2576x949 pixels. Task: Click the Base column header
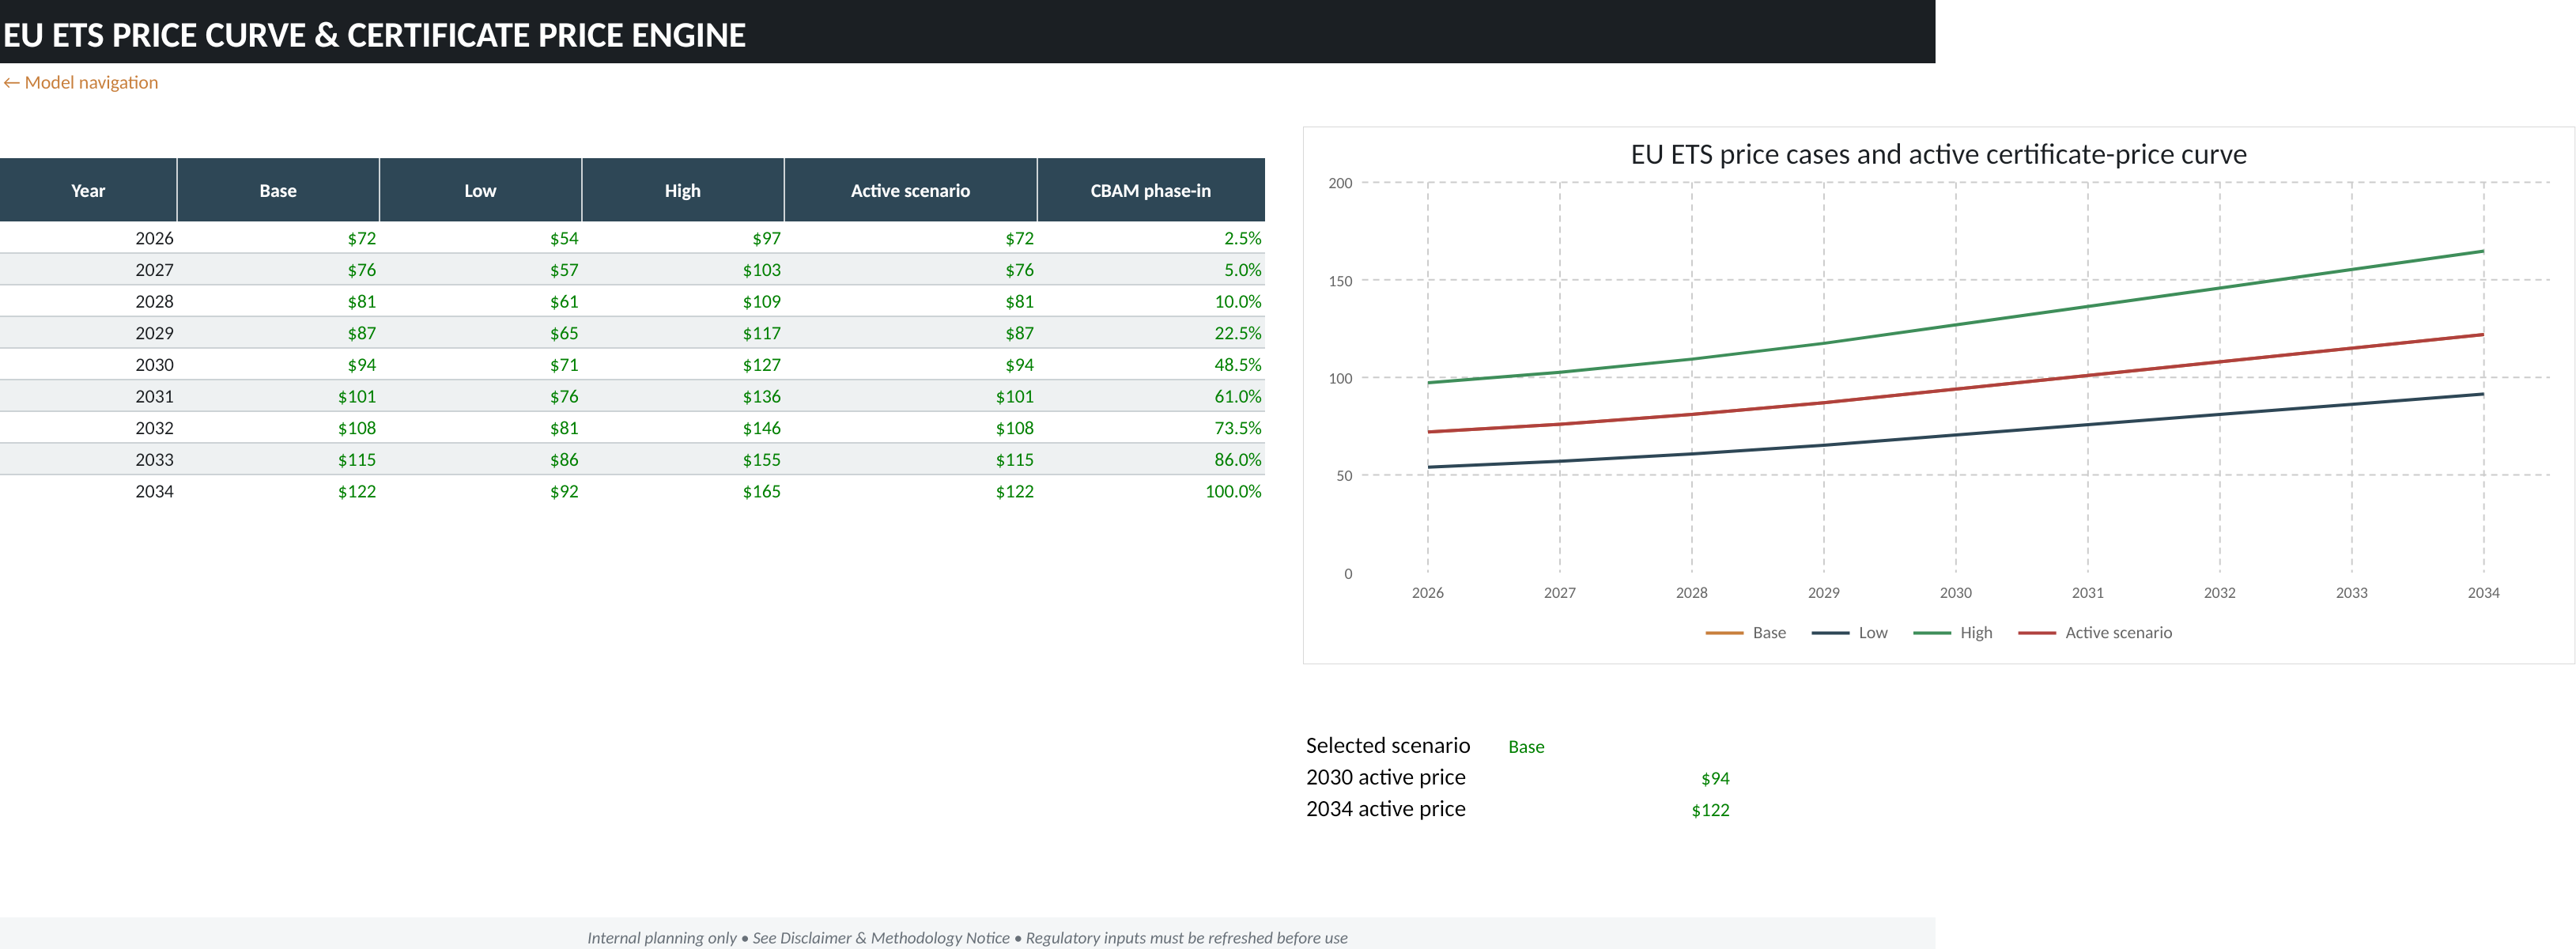tap(278, 190)
